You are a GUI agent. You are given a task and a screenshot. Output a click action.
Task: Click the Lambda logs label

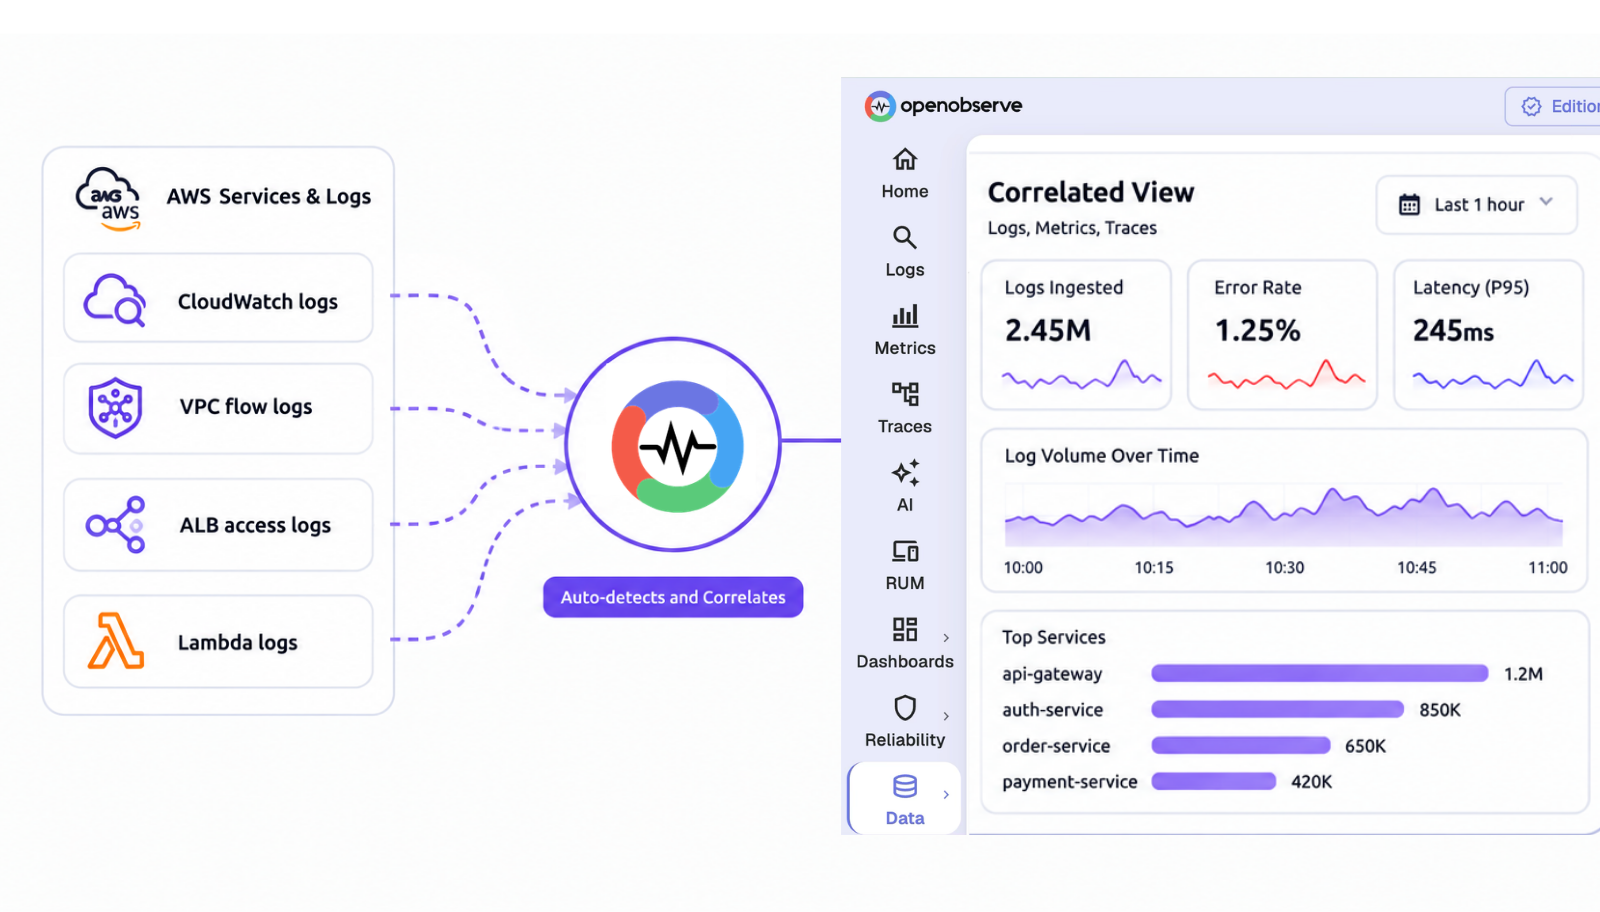tap(238, 642)
